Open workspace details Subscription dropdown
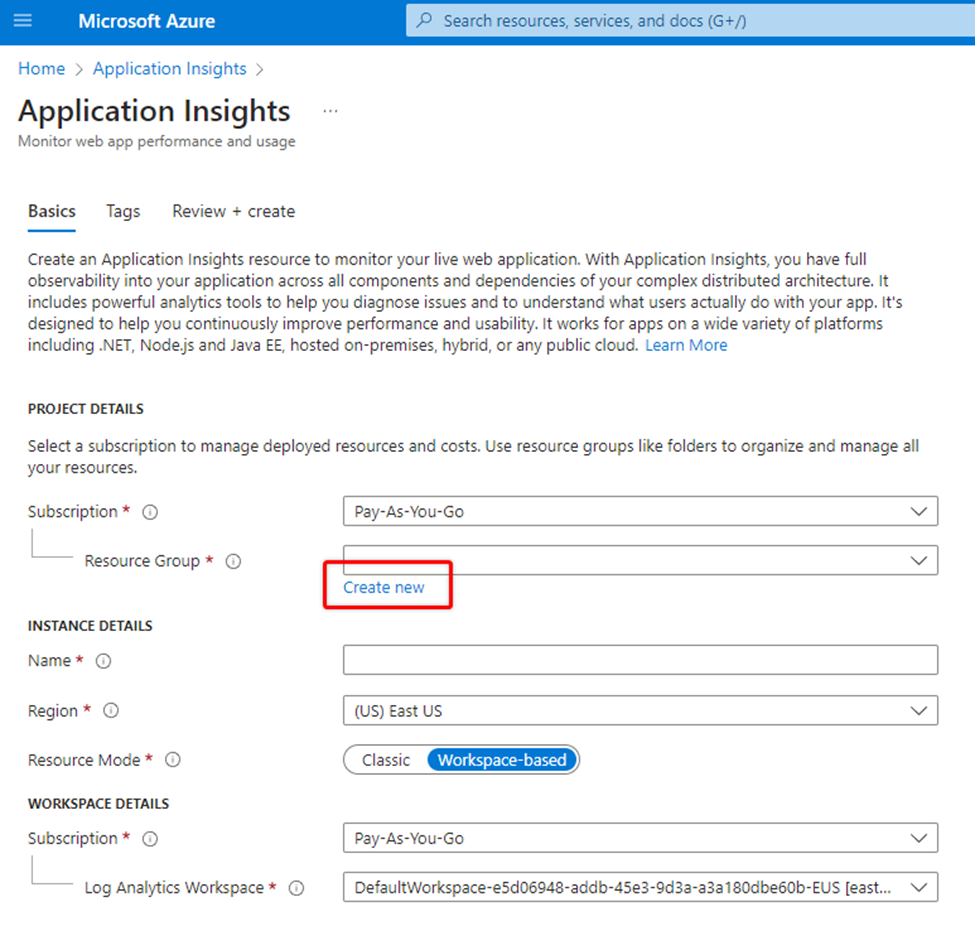975x926 pixels. pyautogui.click(x=640, y=838)
